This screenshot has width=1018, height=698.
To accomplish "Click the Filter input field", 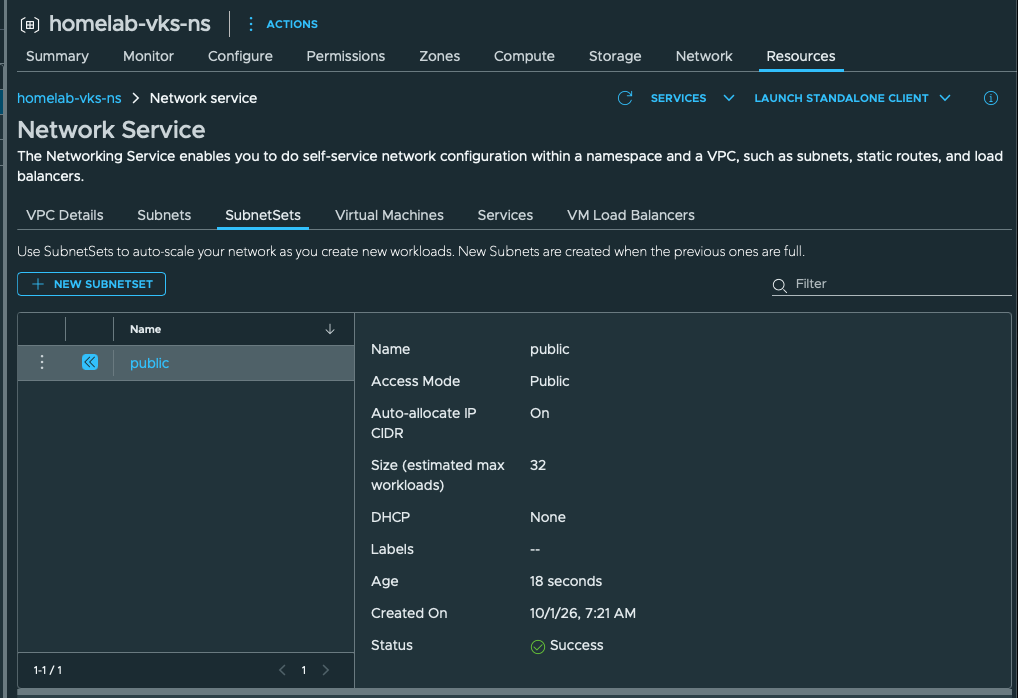I will pos(902,284).
